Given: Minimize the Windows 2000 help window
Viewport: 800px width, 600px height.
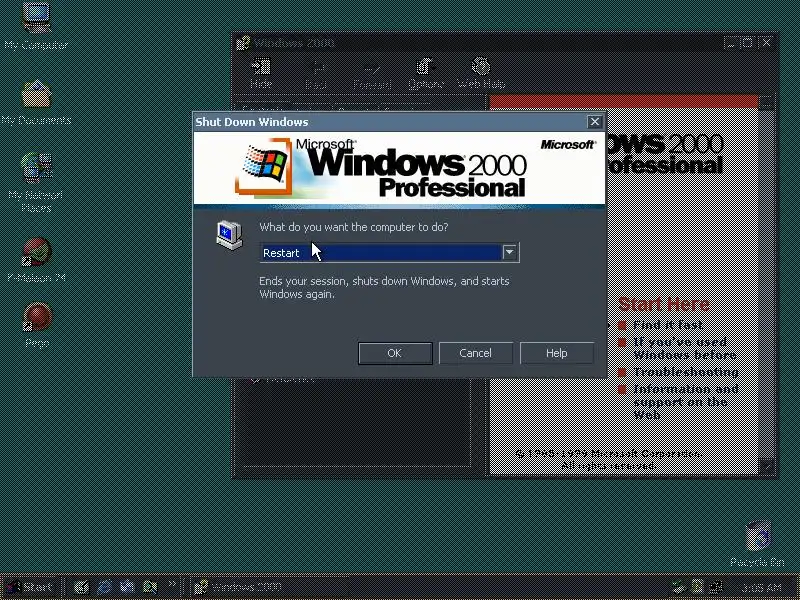Looking at the screenshot, I should click(x=731, y=43).
